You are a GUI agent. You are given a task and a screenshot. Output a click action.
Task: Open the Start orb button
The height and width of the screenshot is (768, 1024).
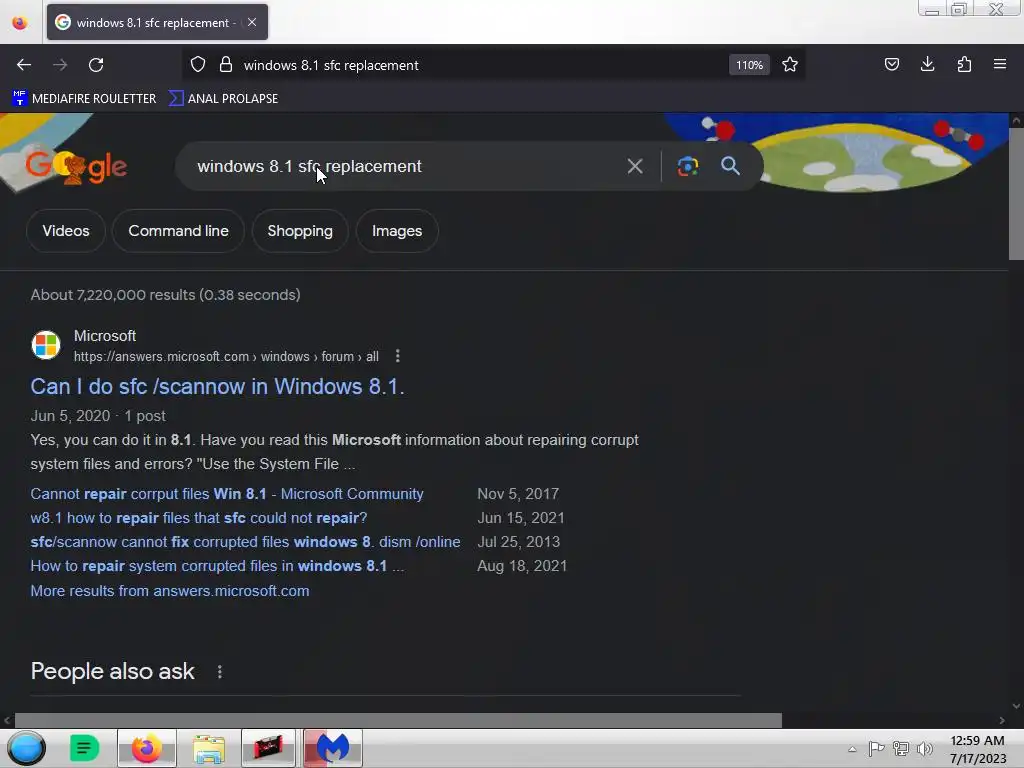(x=26, y=748)
